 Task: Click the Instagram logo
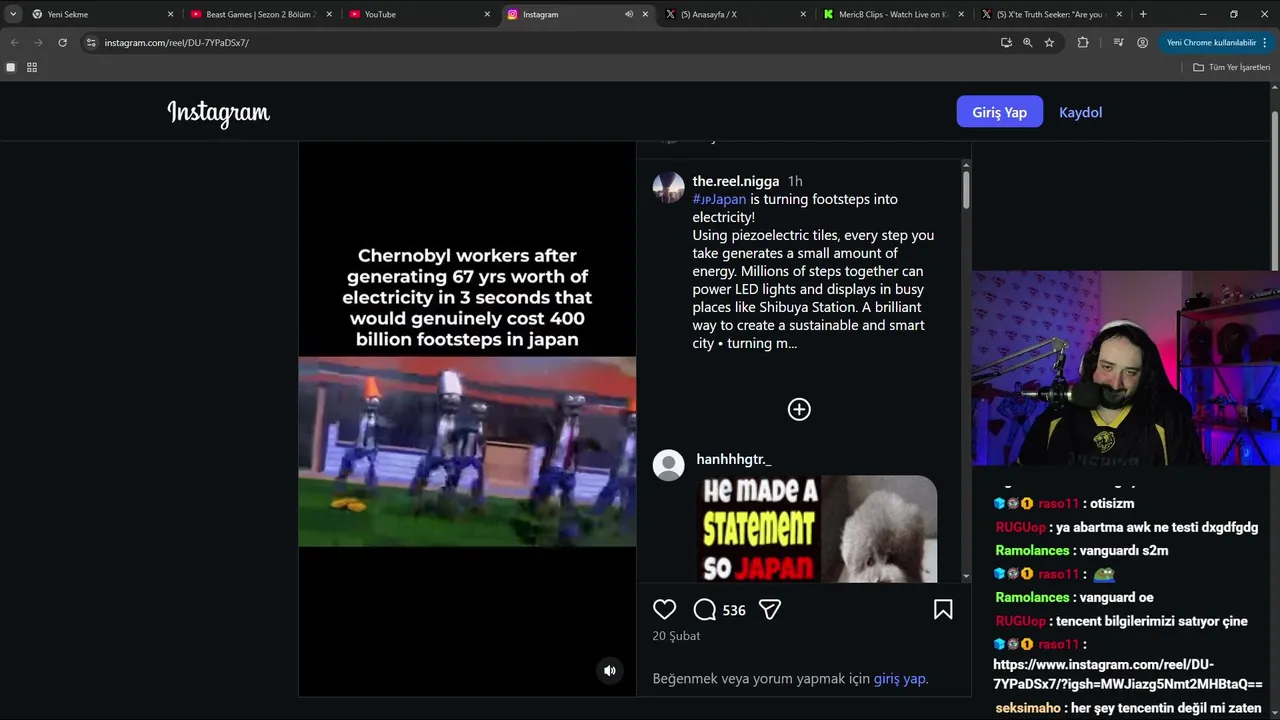pos(218,113)
